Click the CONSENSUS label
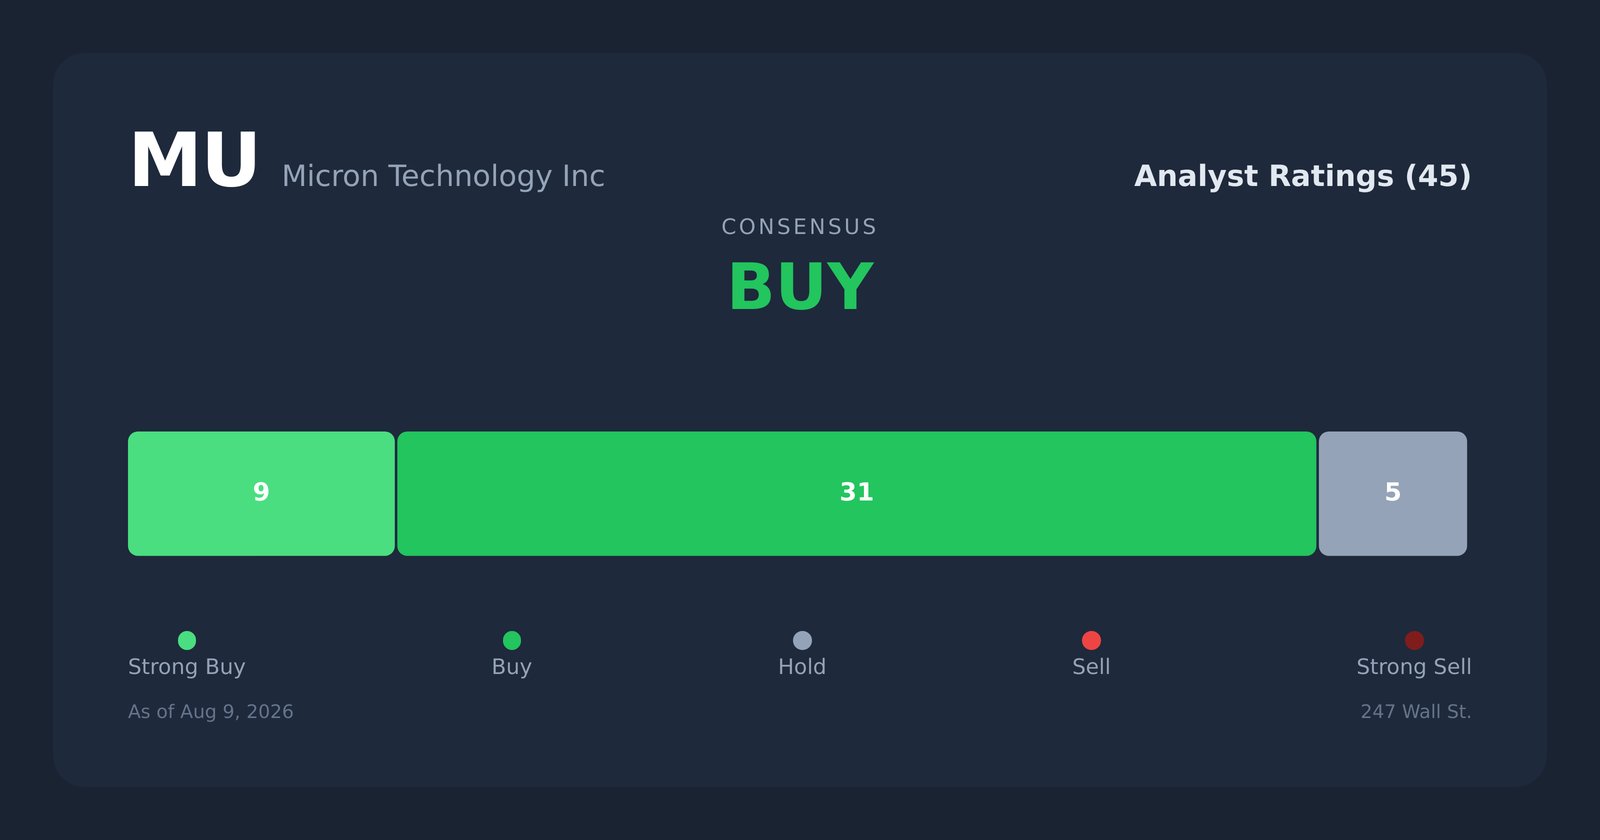The image size is (1600, 840). 799,227
